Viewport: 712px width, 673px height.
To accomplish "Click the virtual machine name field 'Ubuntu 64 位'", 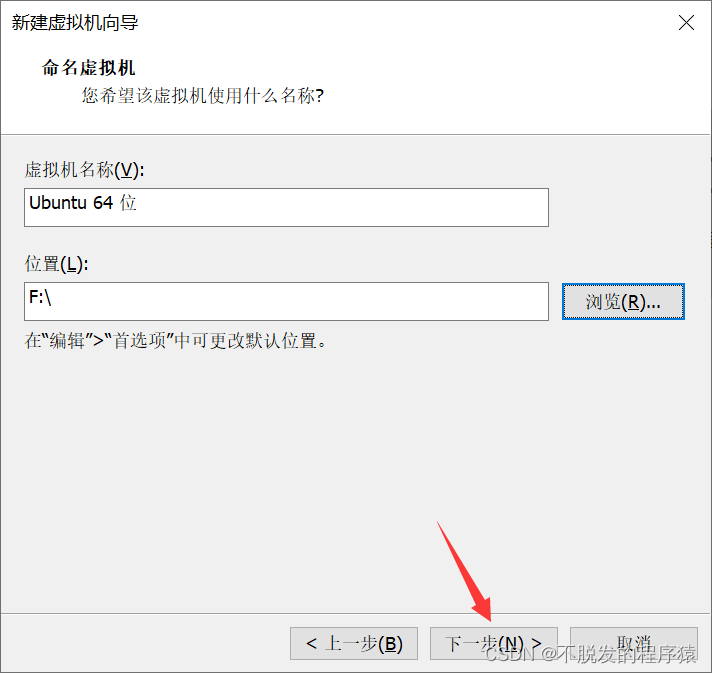I will (x=286, y=208).
